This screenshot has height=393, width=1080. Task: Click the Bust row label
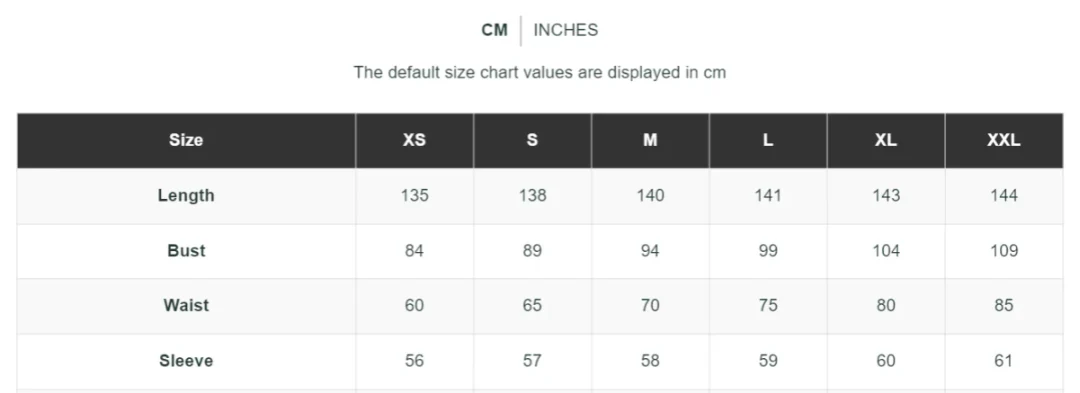(x=186, y=251)
